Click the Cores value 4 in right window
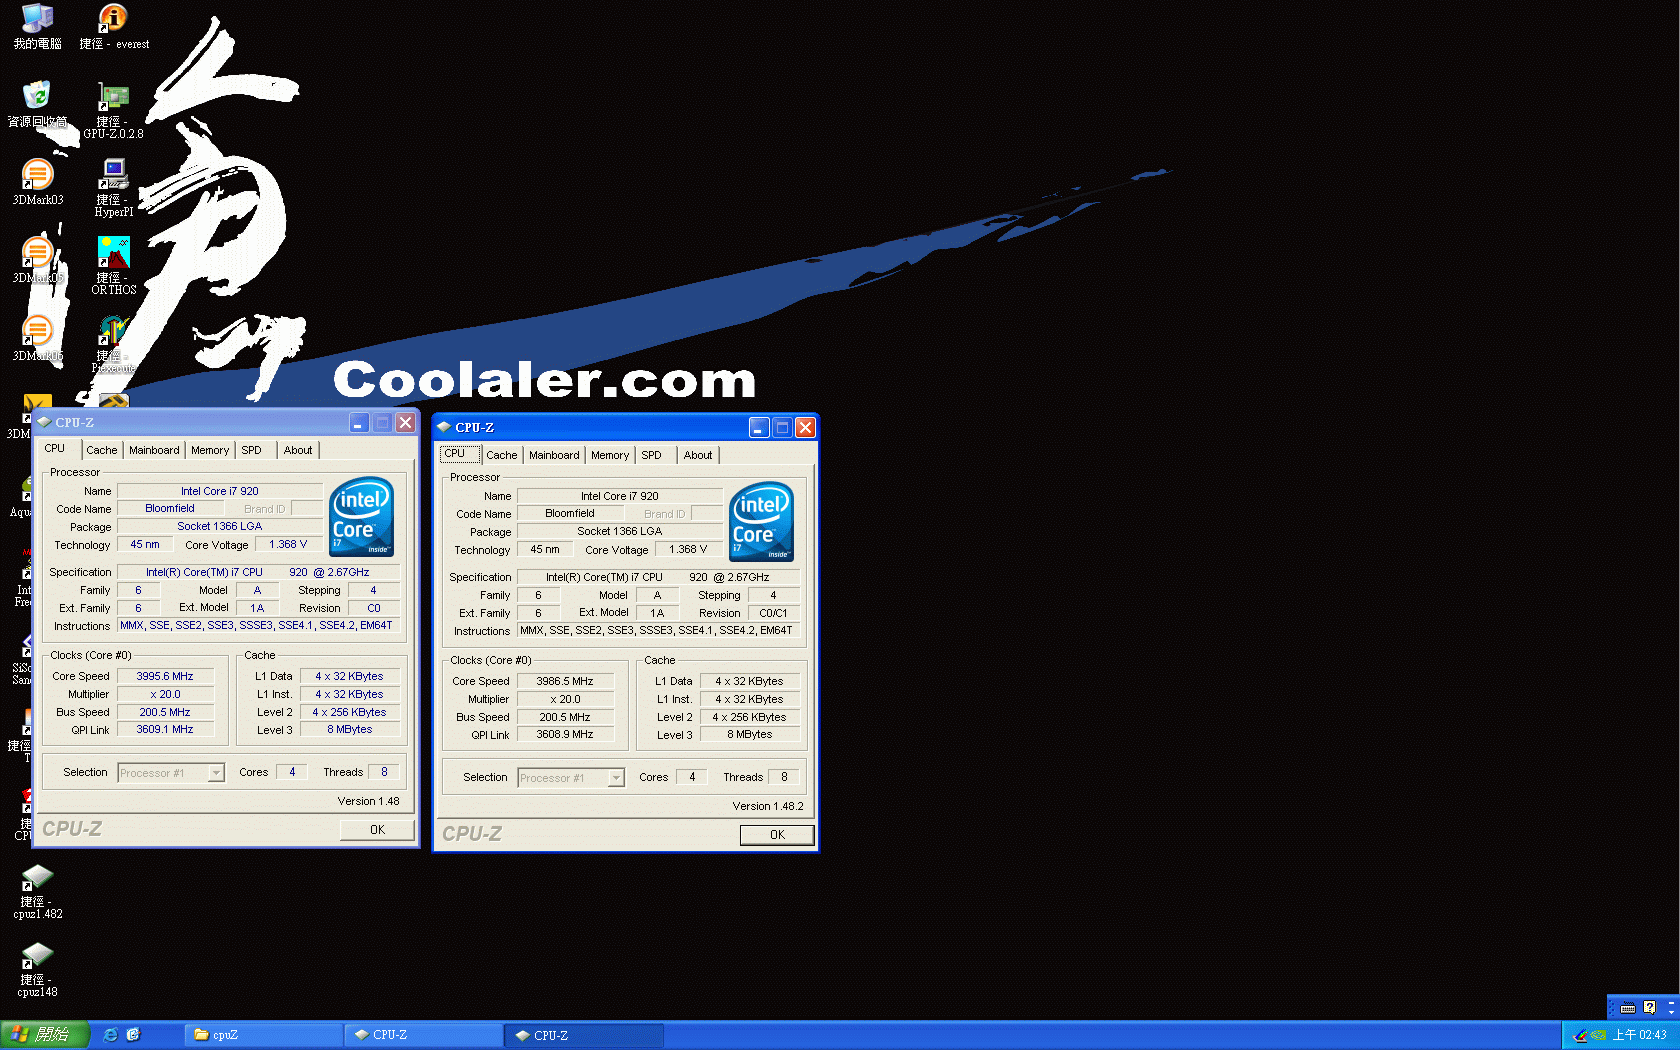This screenshot has width=1680, height=1050. click(692, 777)
